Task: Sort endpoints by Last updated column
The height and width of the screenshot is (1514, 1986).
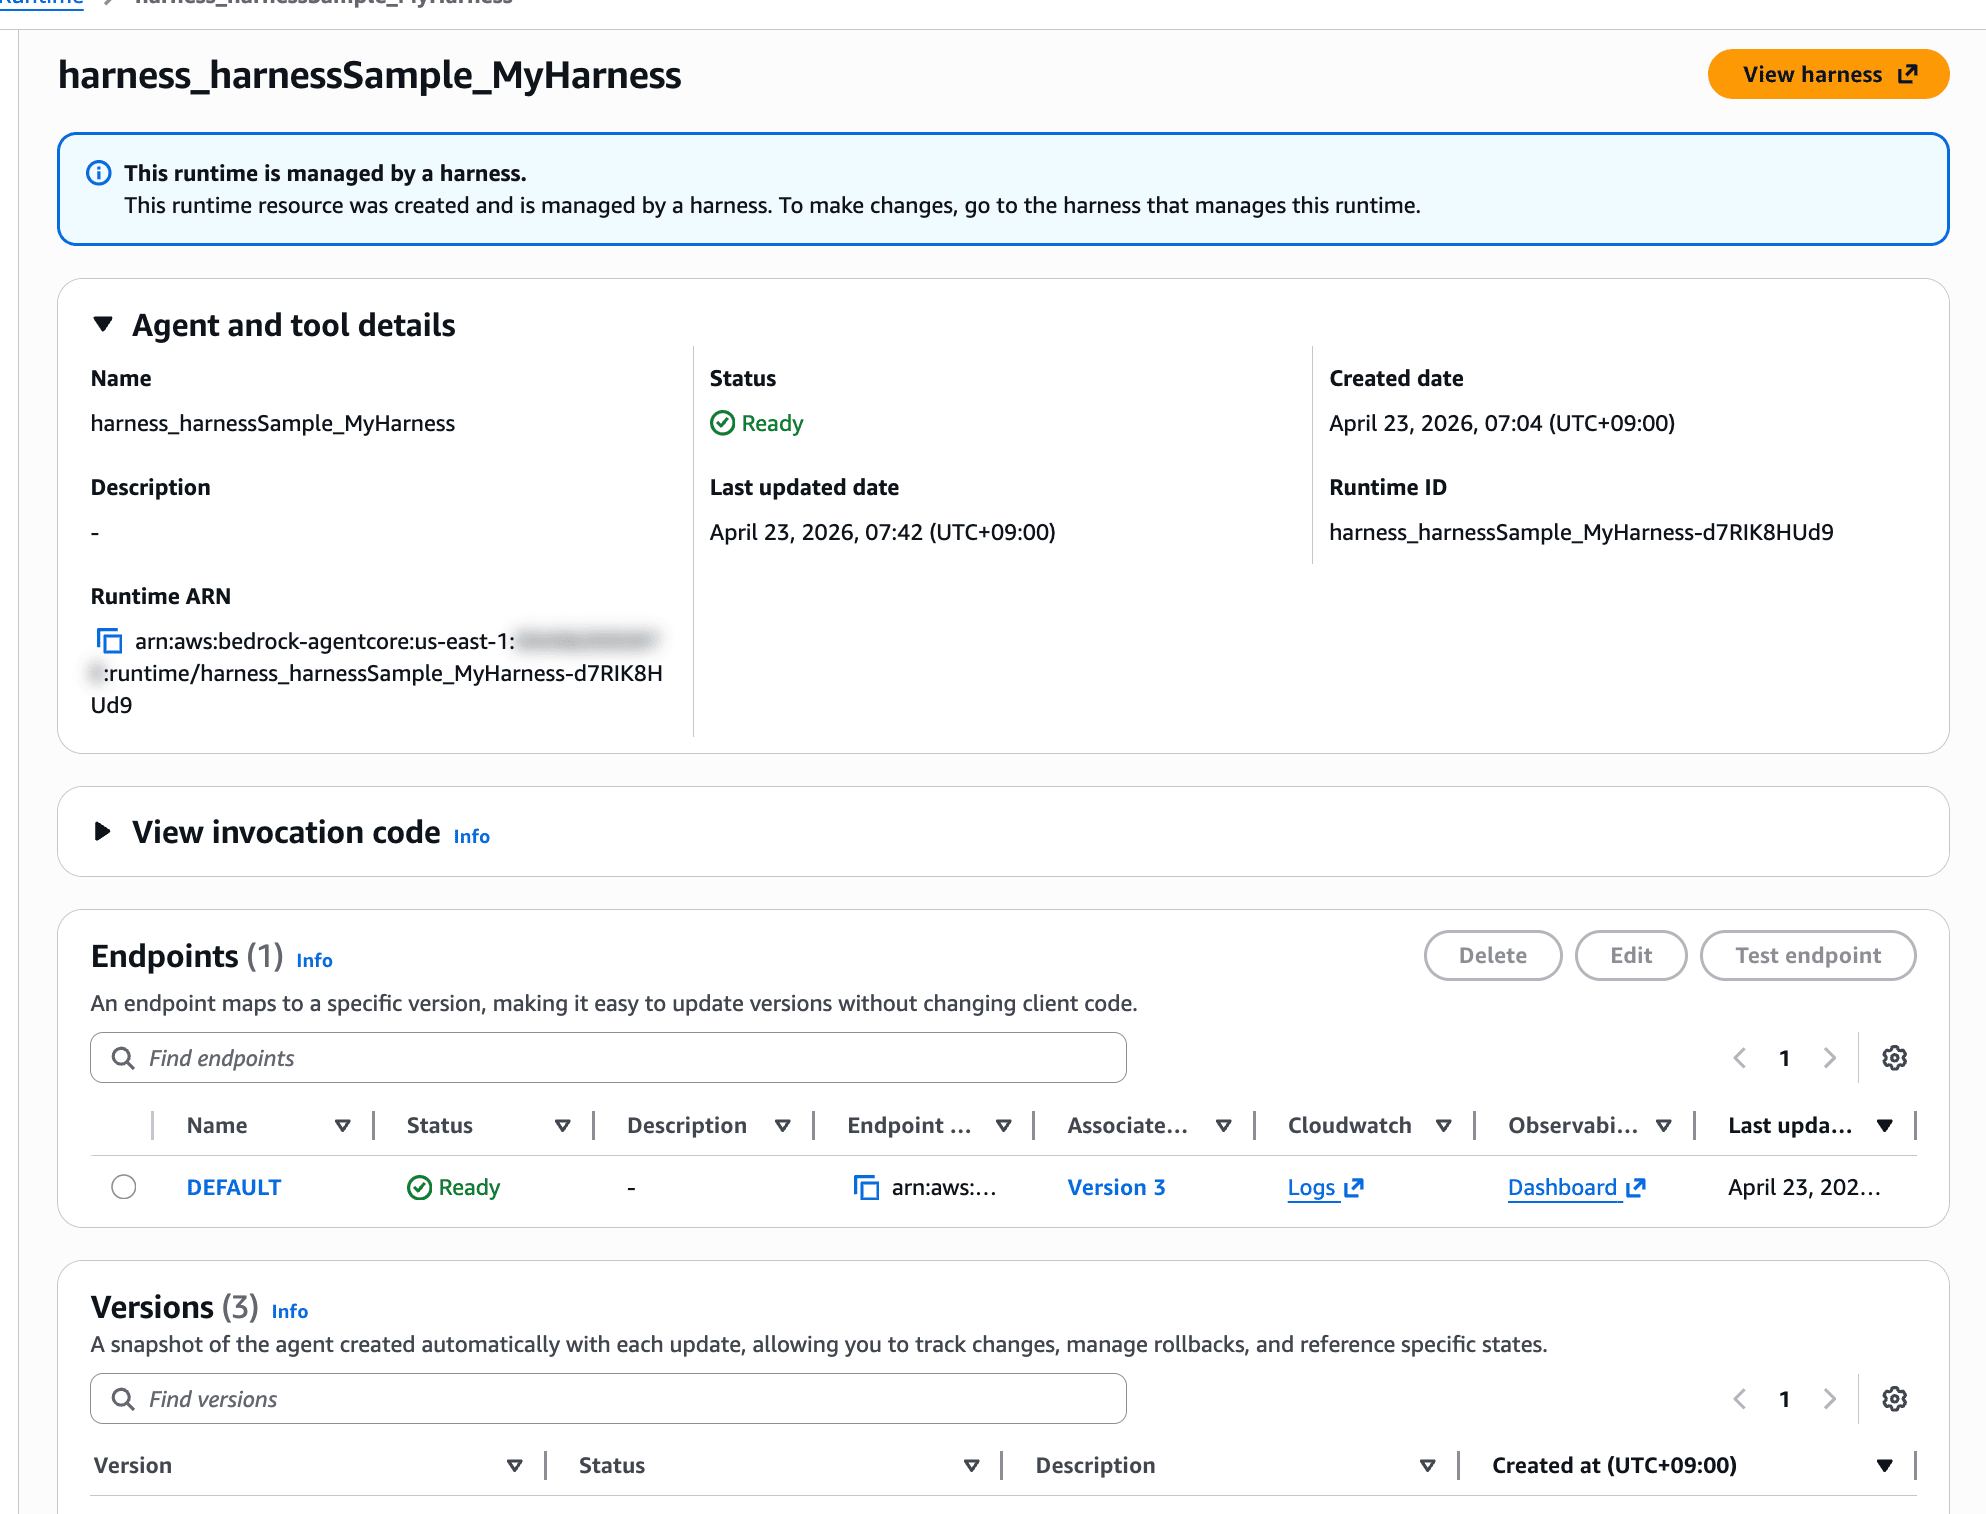Action: pos(1884,1126)
